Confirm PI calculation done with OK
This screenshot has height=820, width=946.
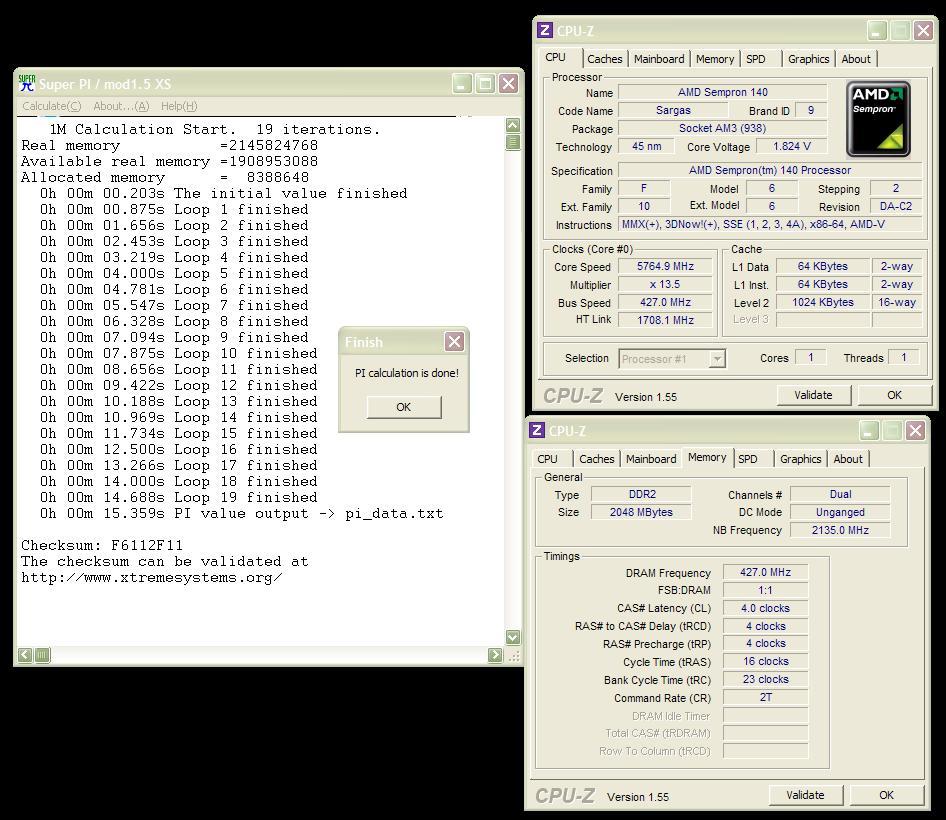click(x=404, y=407)
